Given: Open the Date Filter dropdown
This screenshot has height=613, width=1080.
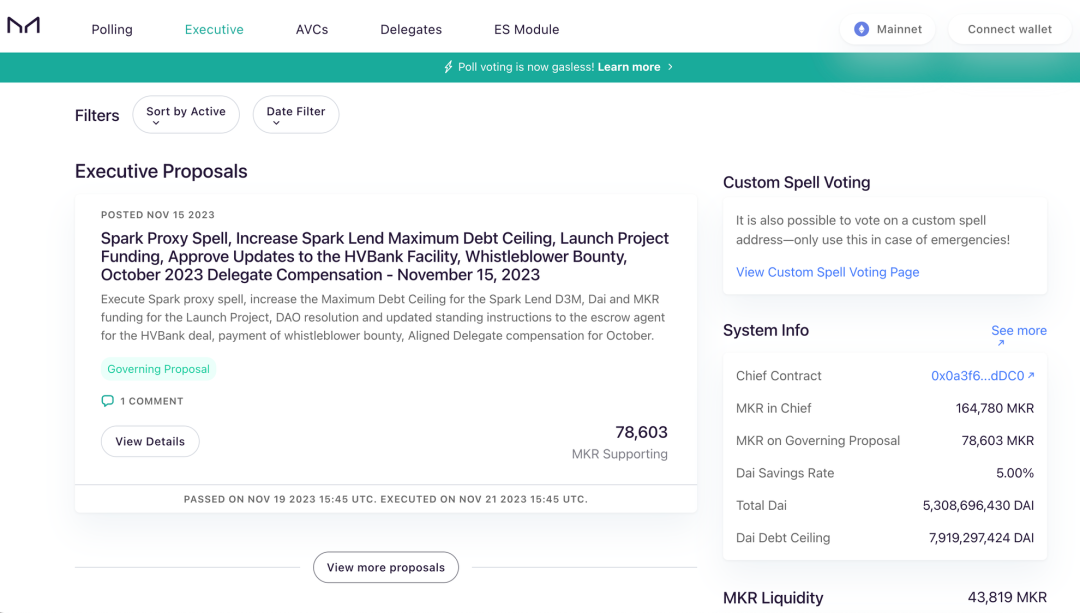Looking at the screenshot, I should coord(295,114).
